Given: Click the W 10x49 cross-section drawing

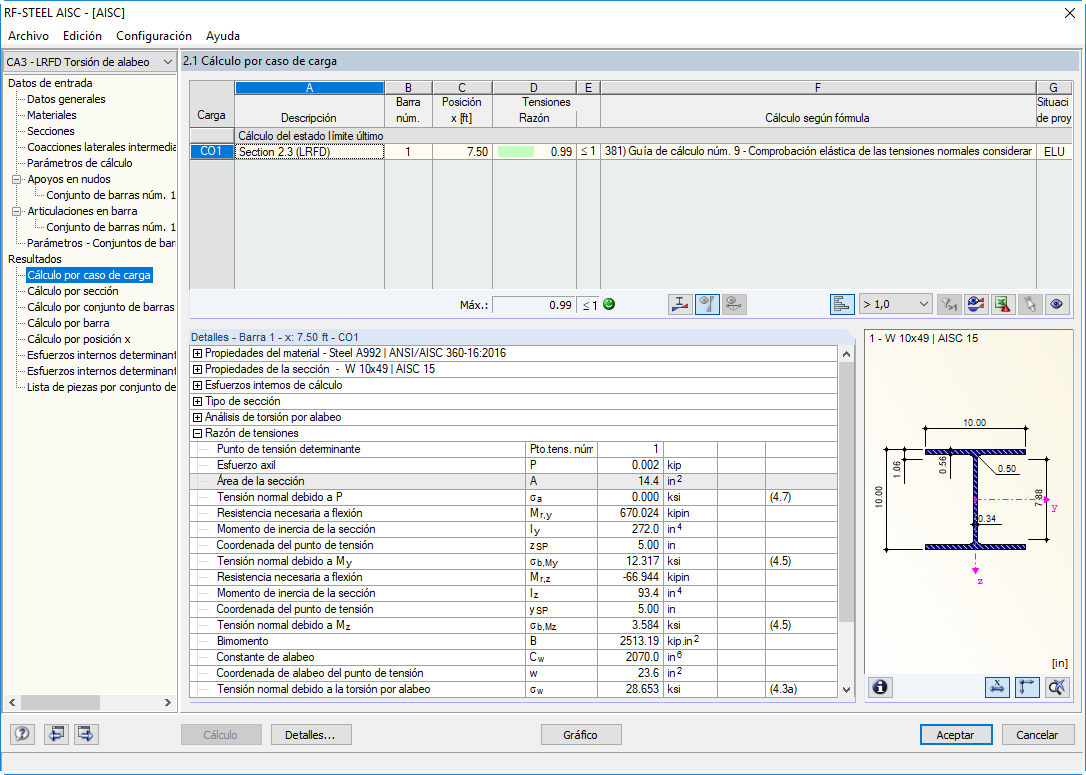Looking at the screenshot, I should pos(973,499).
